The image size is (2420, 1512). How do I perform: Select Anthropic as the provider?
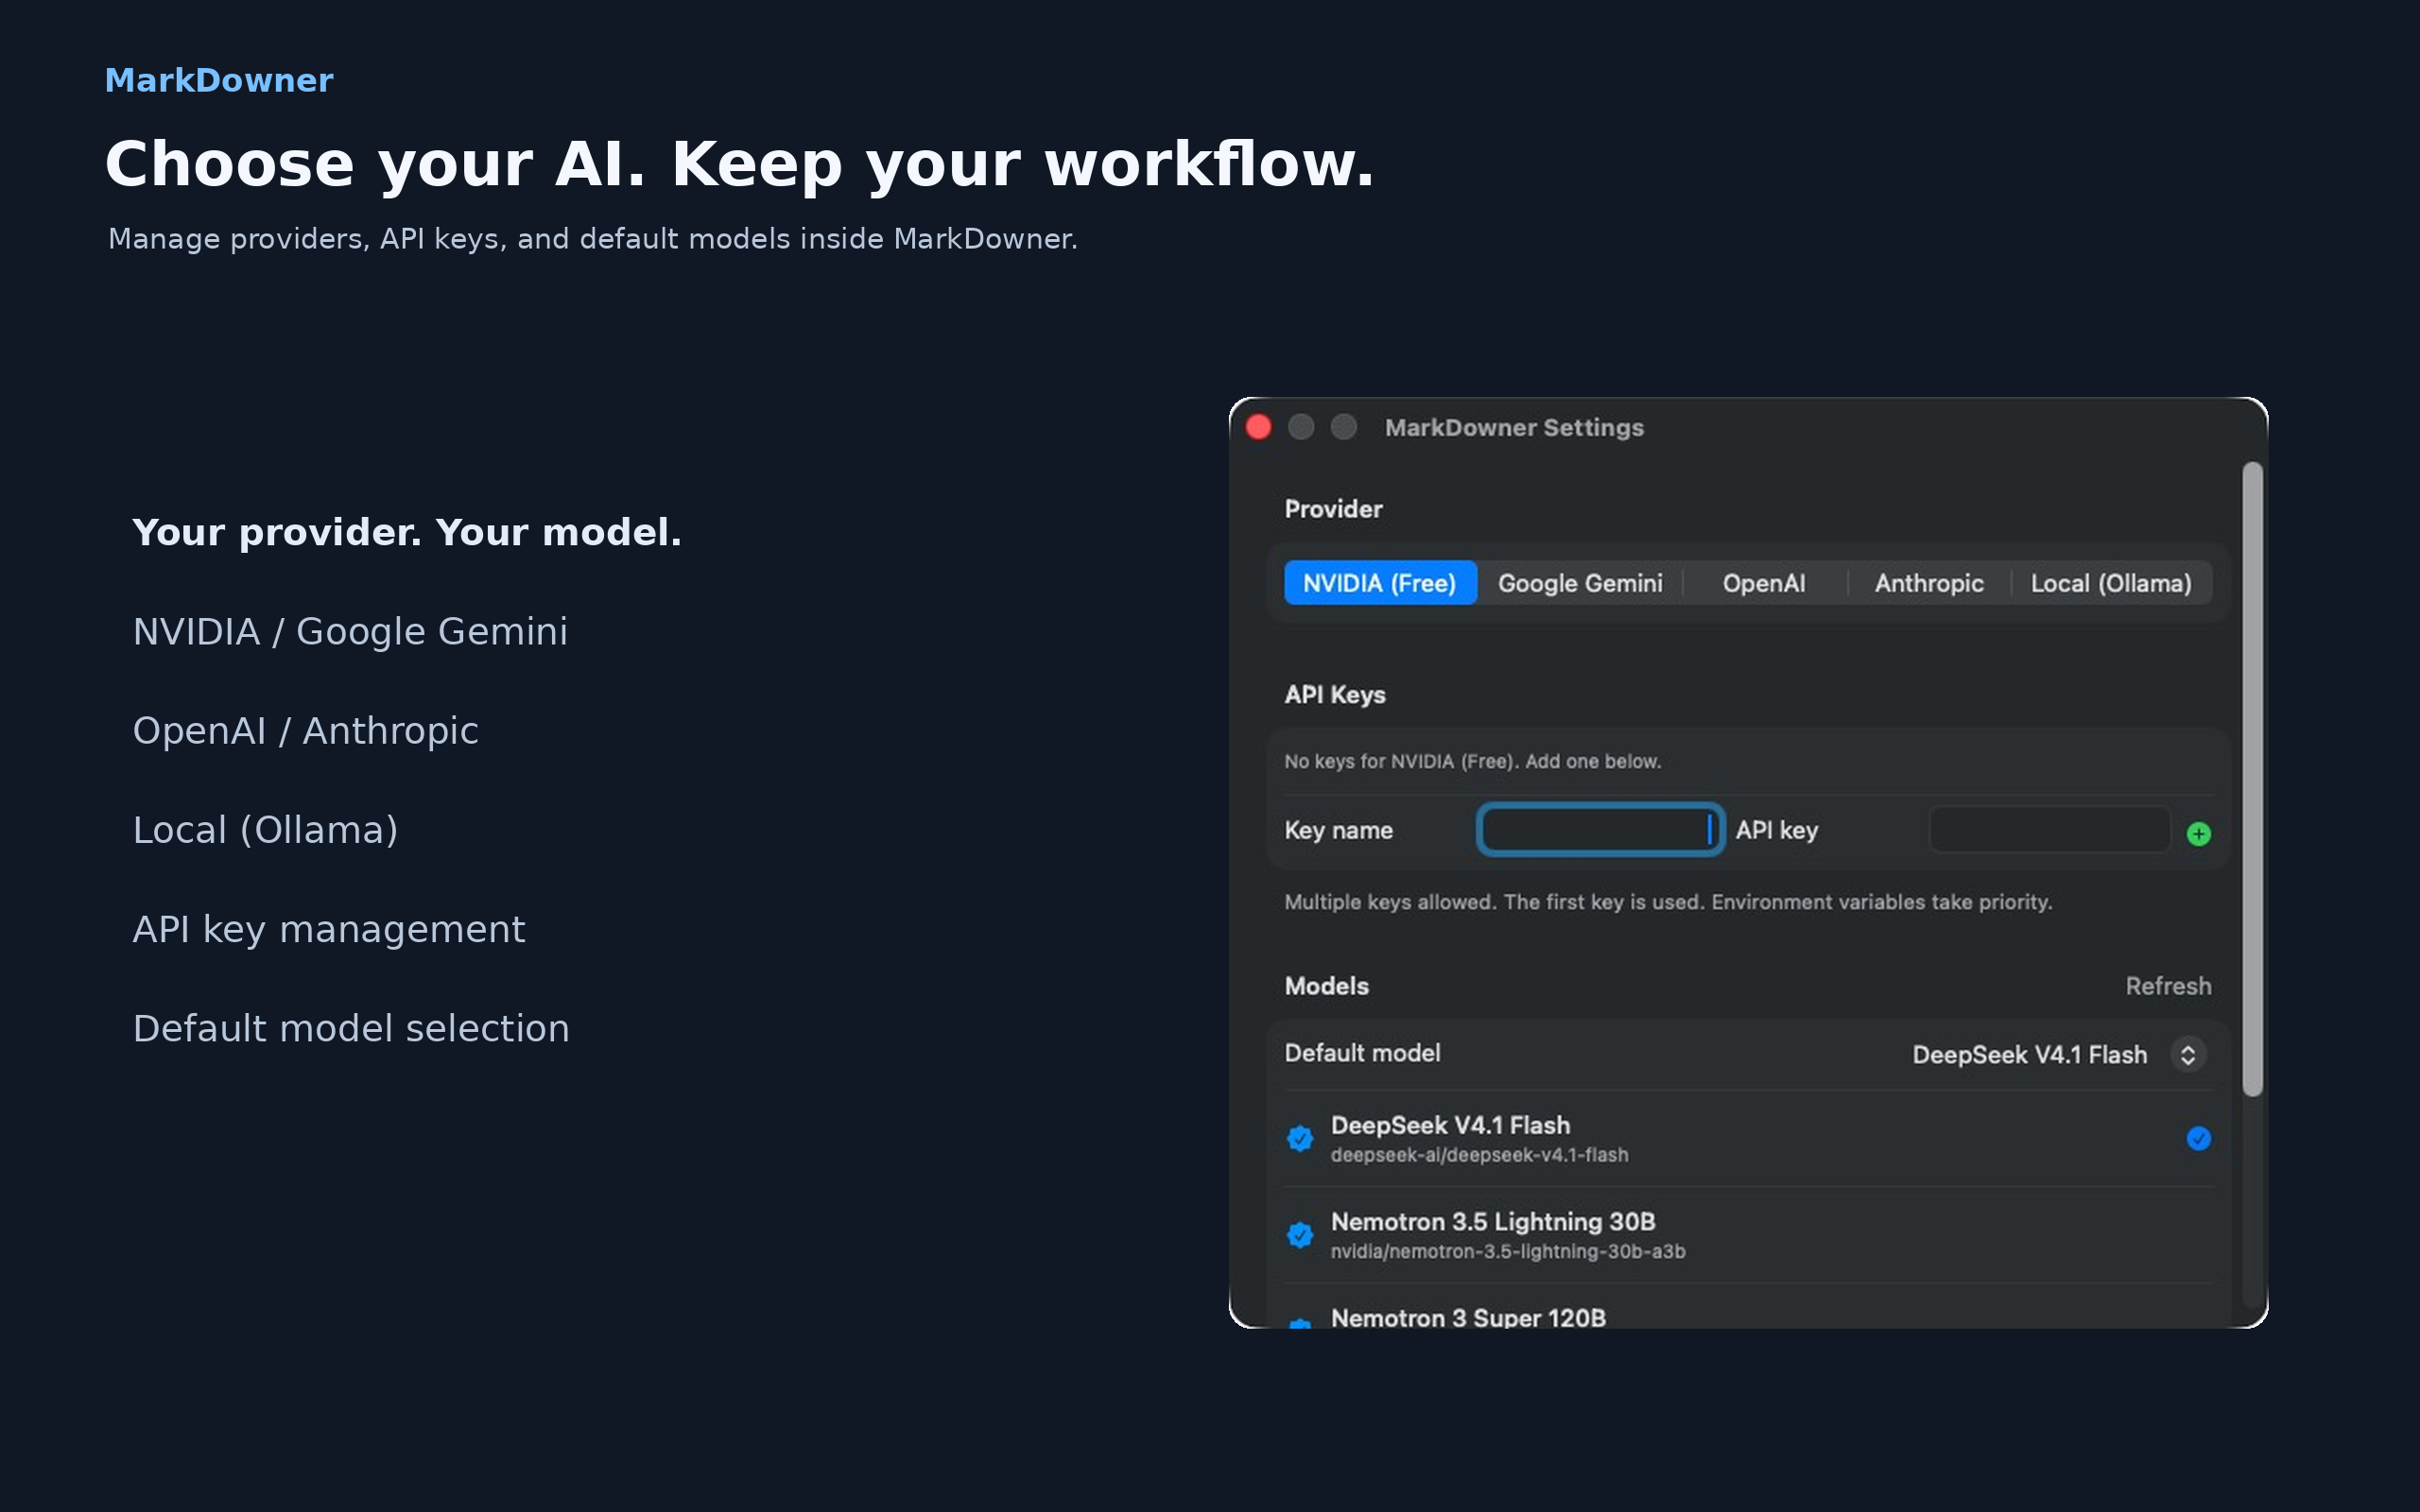tap(1929, 583)
